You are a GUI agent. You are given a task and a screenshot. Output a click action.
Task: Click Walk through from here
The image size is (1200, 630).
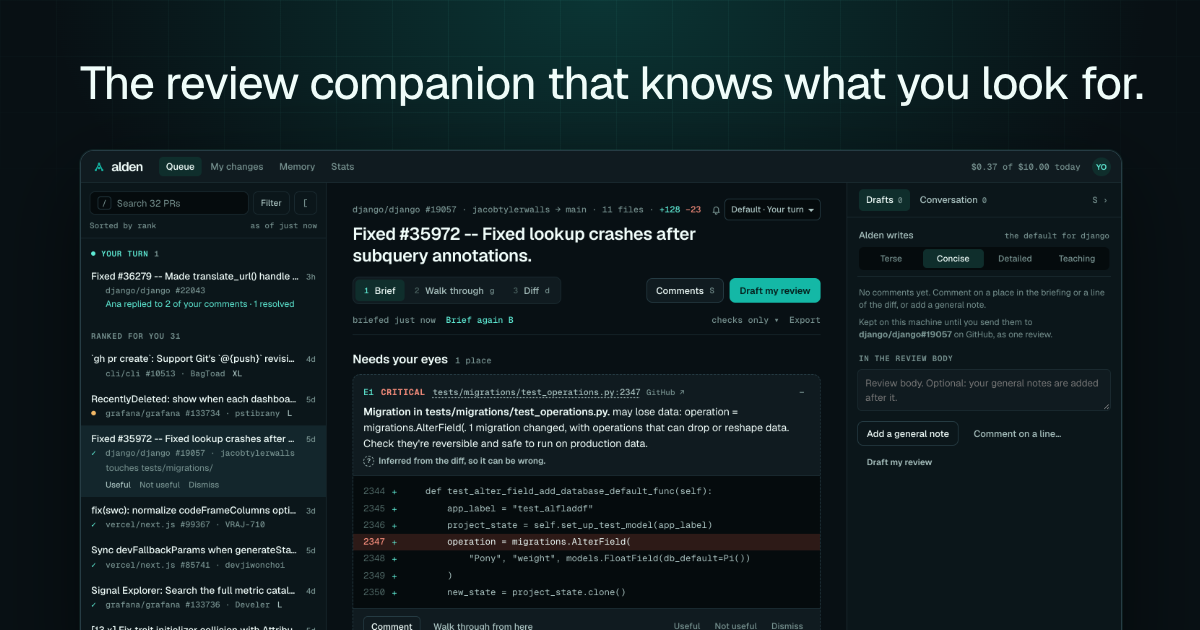point(483,626)
